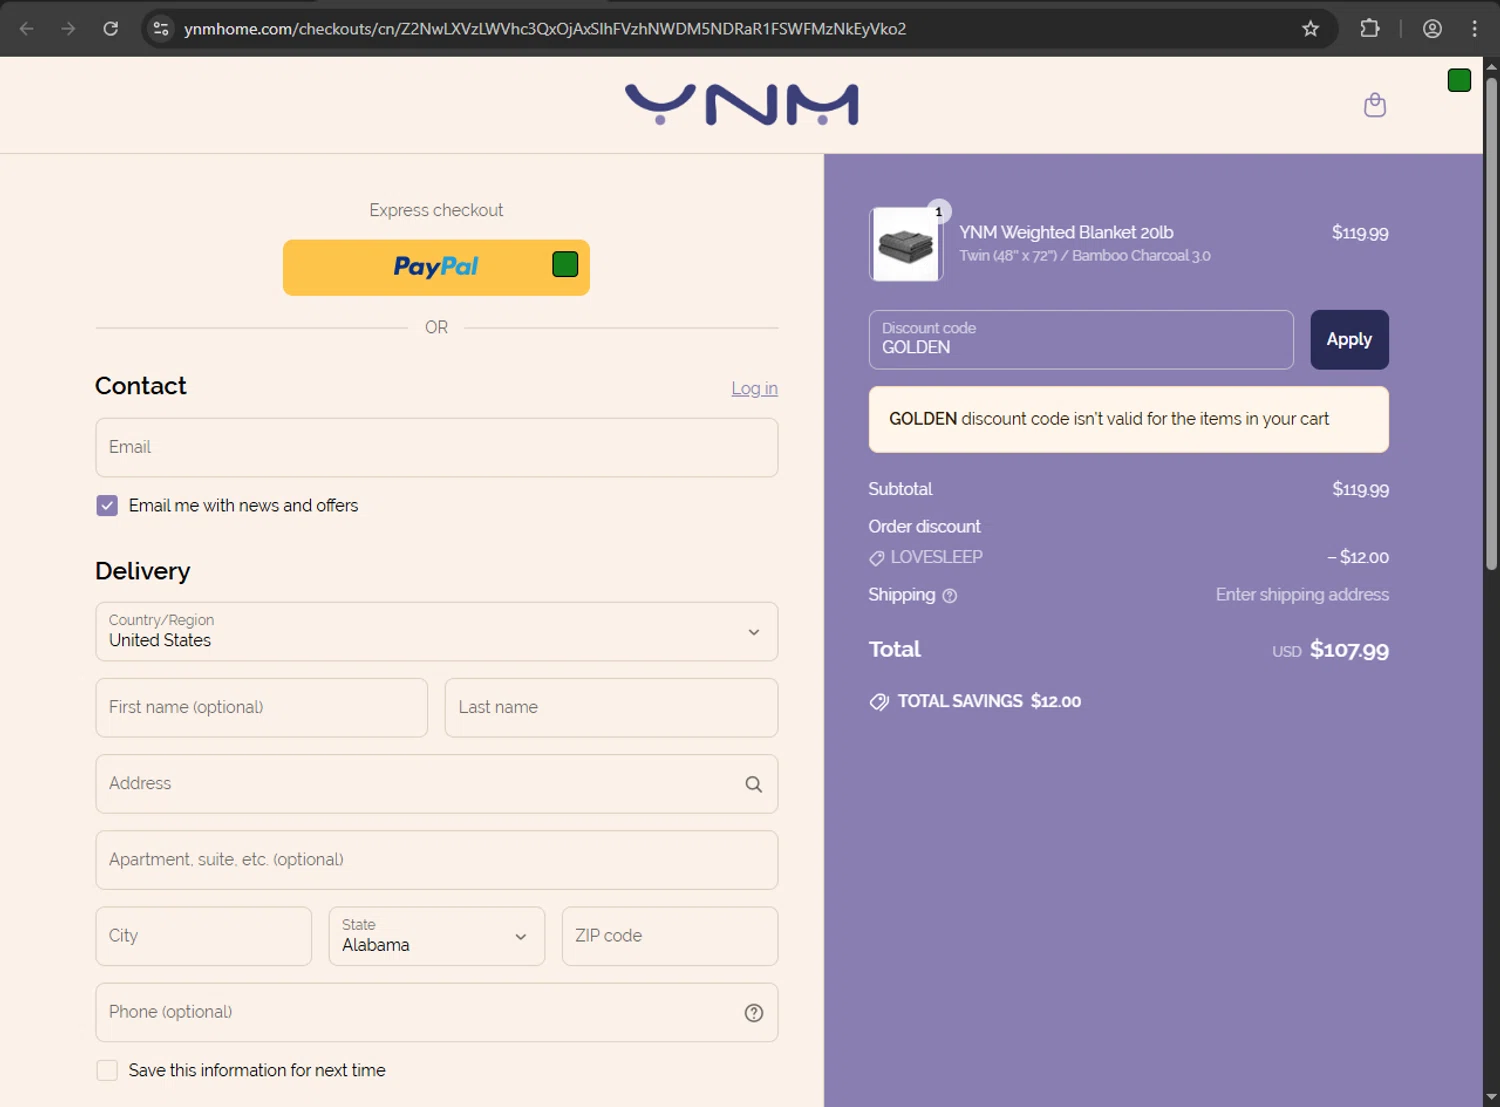Image resolution: width=1500 pixels, height=1107 pixels.
Task: Click the weighted blanket product thumbnail
Action: (906, 244)
